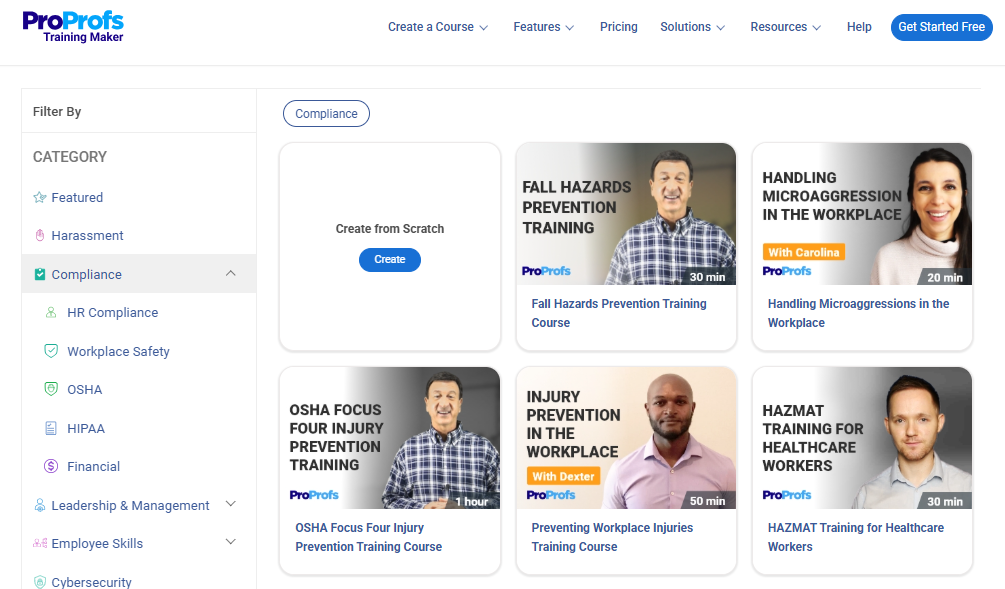Click the Injury Prevention thumbnail with Dexter
The width and height of the screenshot is (1005, 589).
pyautogui.click(x=626, y=438)
